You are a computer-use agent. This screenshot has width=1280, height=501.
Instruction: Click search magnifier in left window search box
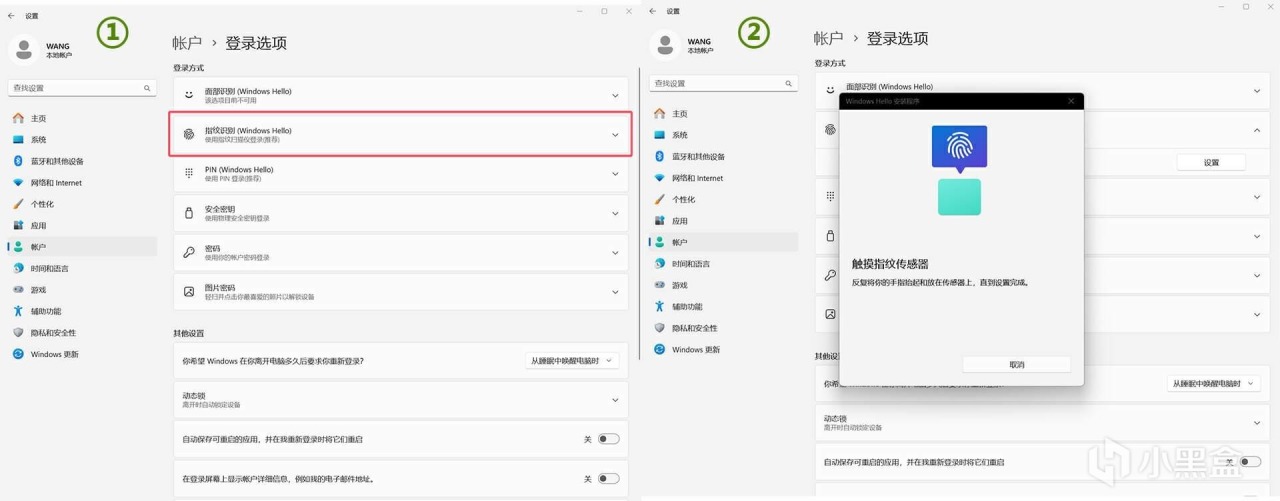(x=147, y=88)
